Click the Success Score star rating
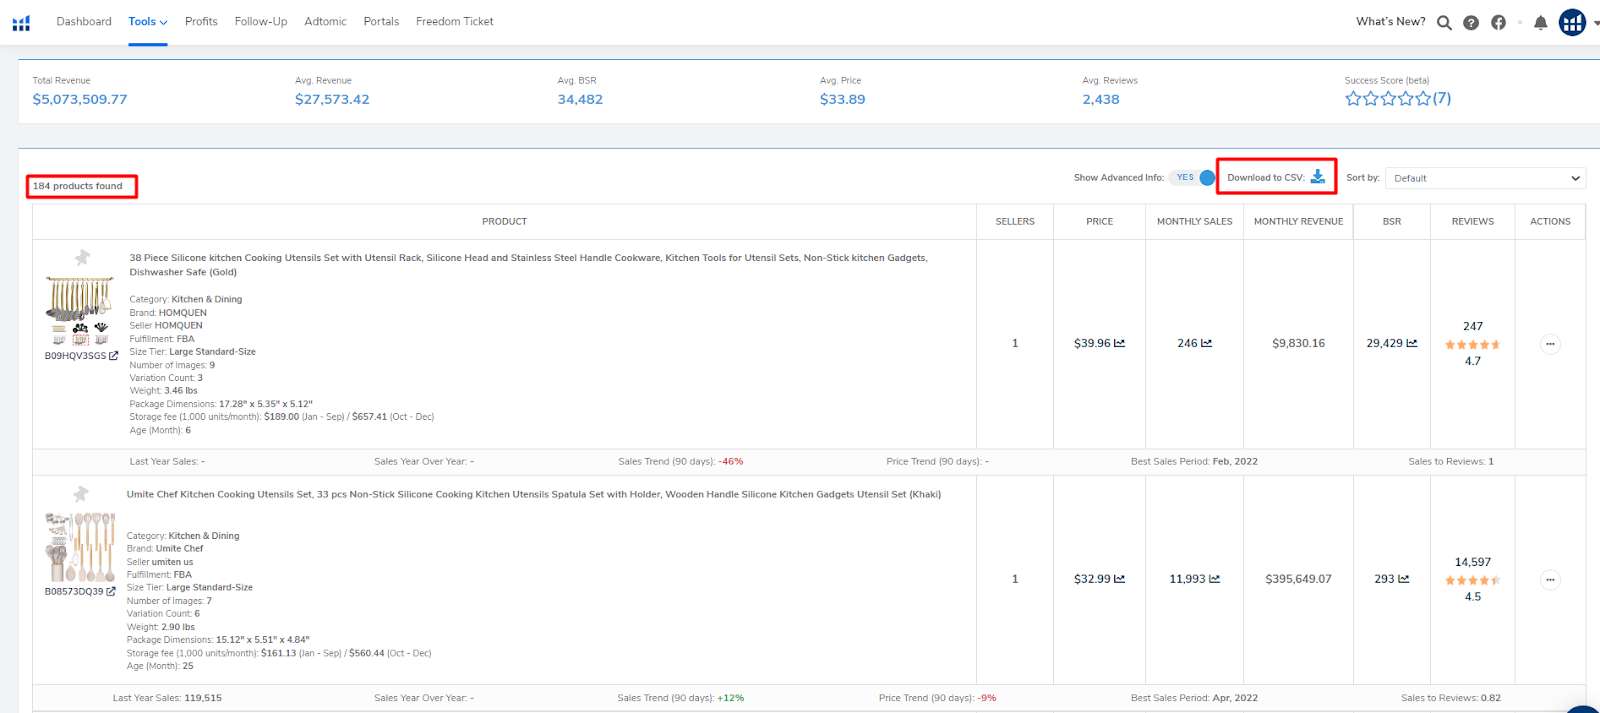 coord(1388,98)
